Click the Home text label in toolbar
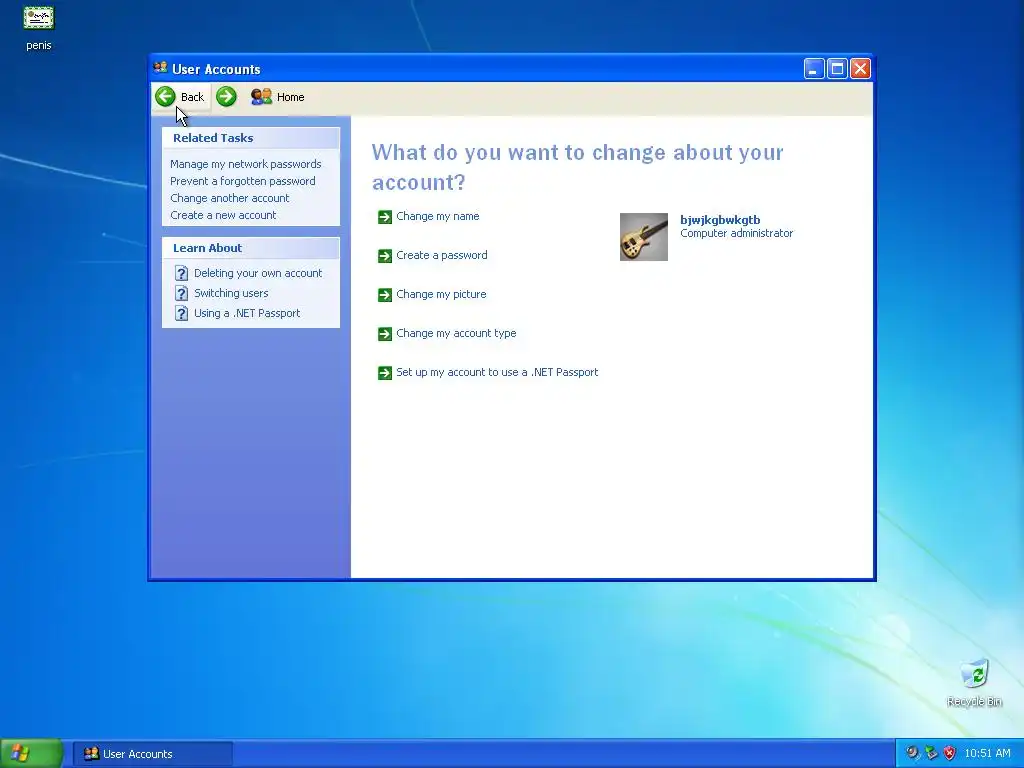This screenshot has height=768, width=1024. point(291,97)
